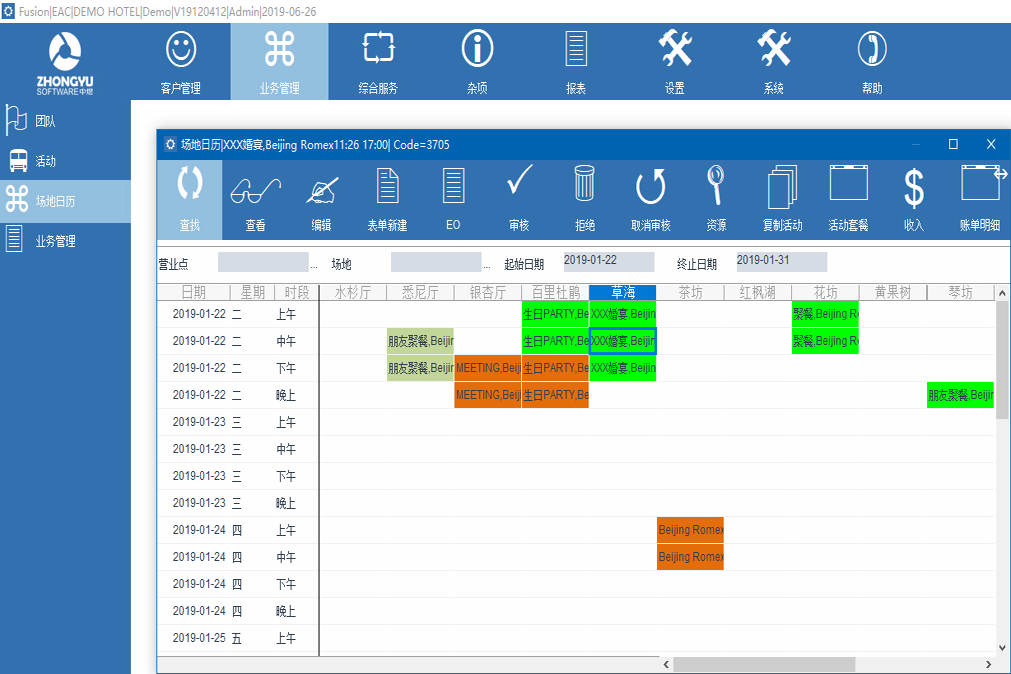Screen dimensions: 1011x674
Task: Open 查看 glasses icon
Action: point(256,189)
